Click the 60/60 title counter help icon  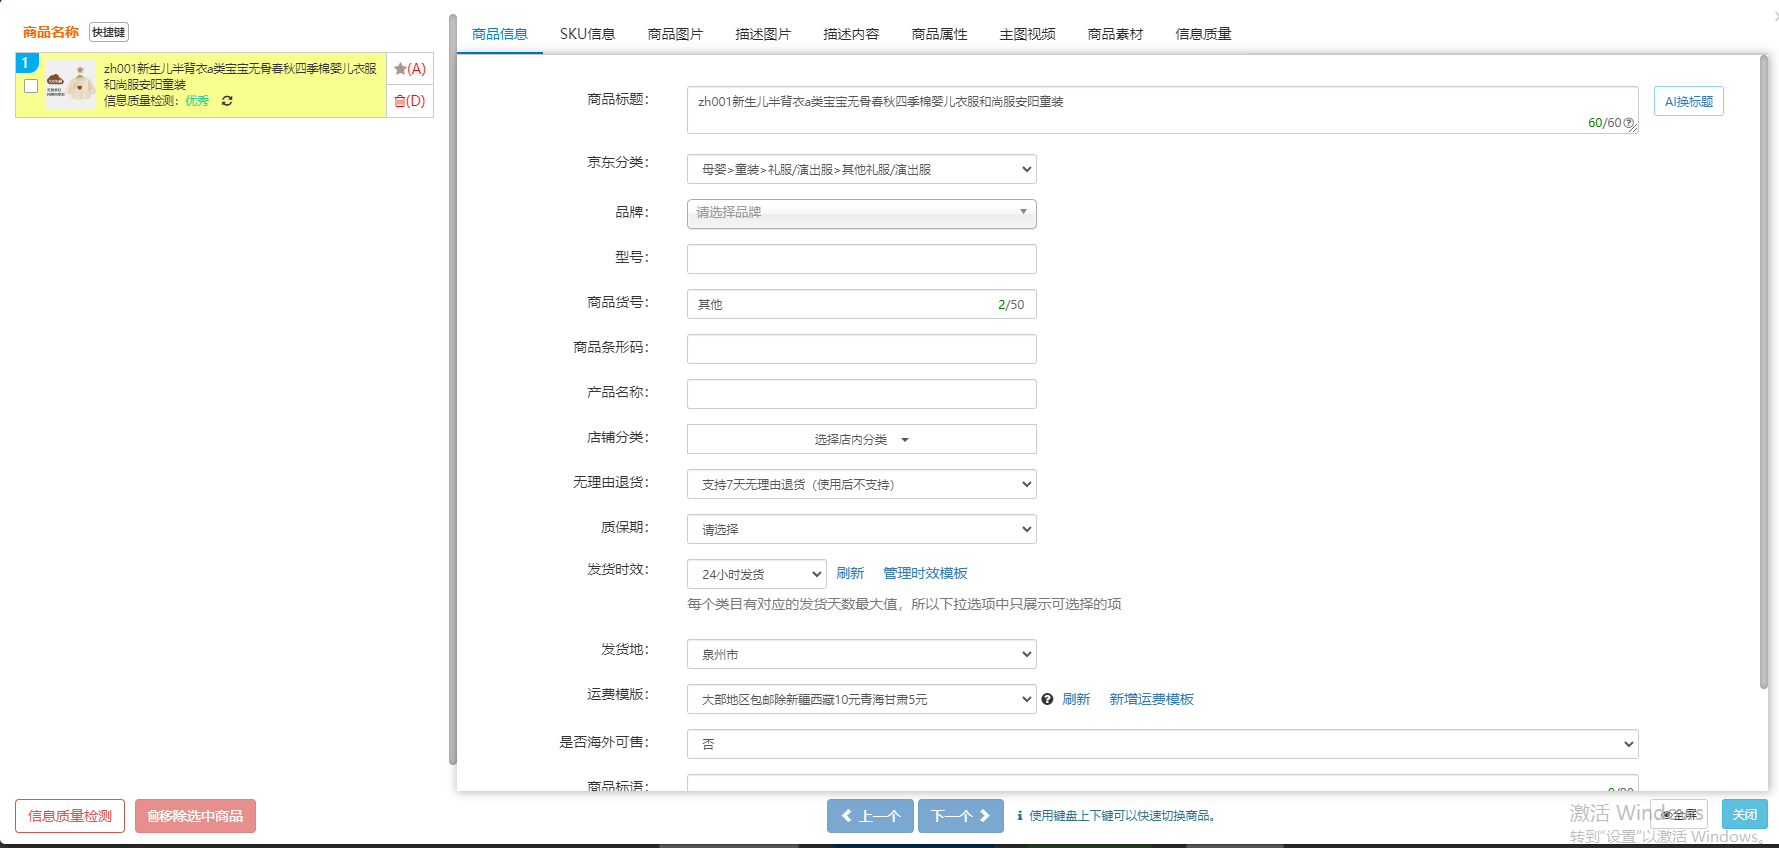point(1629,123)
